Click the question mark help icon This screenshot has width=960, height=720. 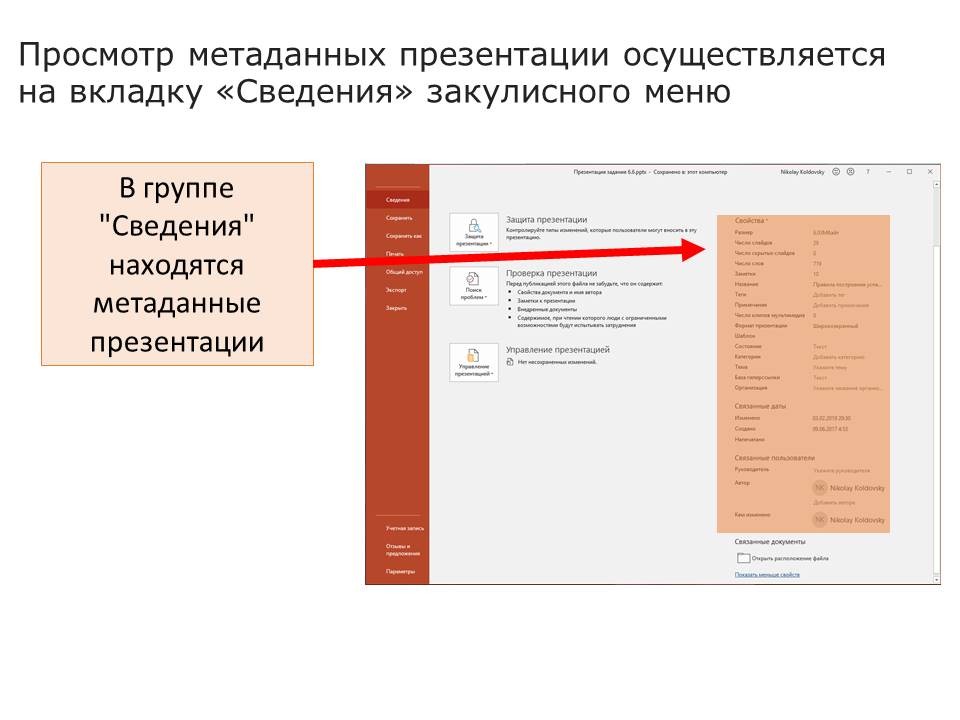pyautogui.click(x=867, y=172)
